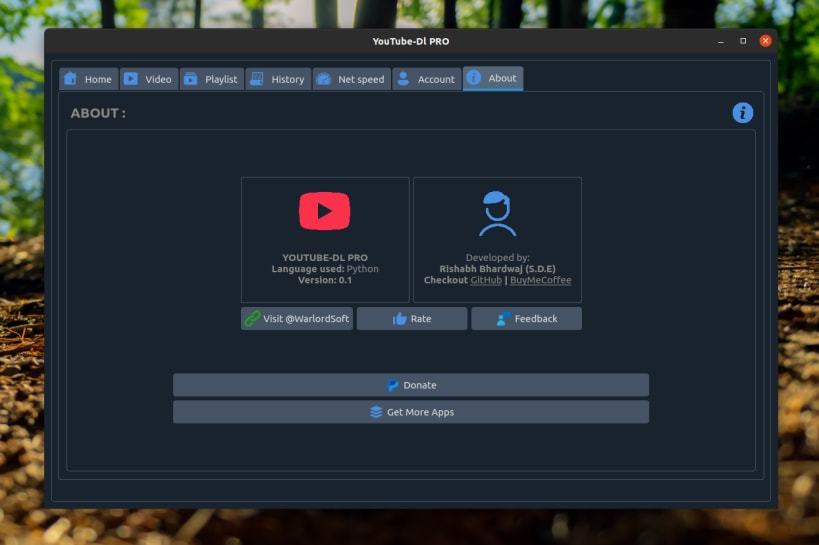The height and width of the screenshot is (545, 819).
Task: Click the Account tab's user icon
Action: (x=403, y=78)
